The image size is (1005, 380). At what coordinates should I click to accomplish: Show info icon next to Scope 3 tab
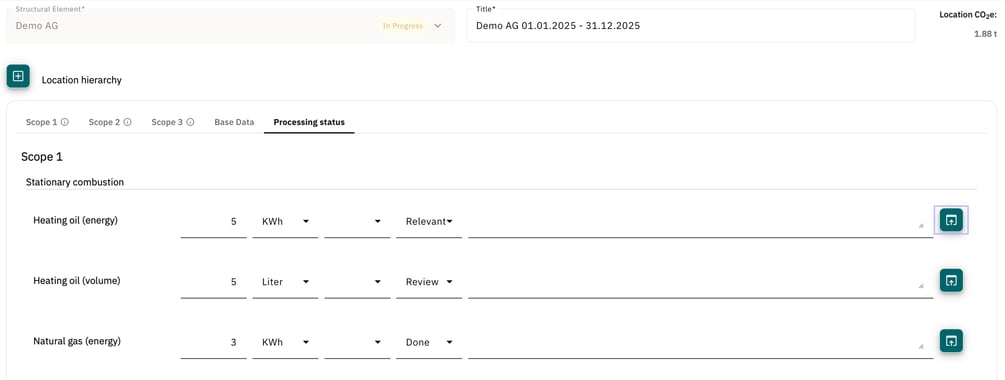(x=190, y=122)
